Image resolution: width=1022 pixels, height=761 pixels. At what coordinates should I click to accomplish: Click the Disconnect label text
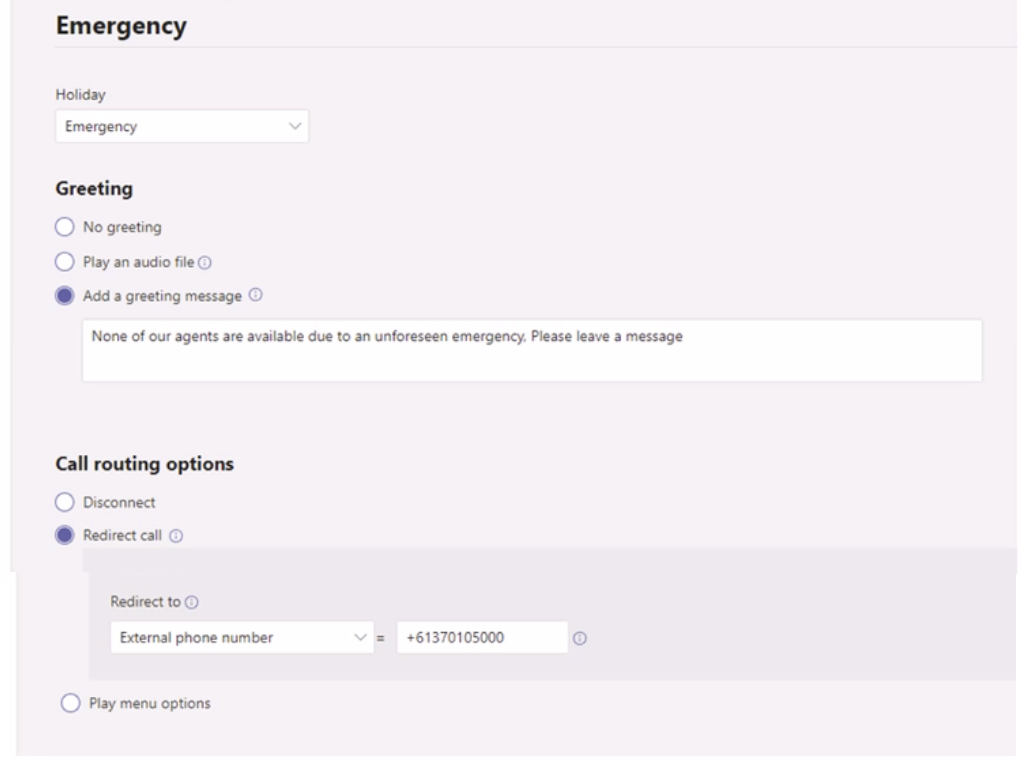[x=119, y=502]
